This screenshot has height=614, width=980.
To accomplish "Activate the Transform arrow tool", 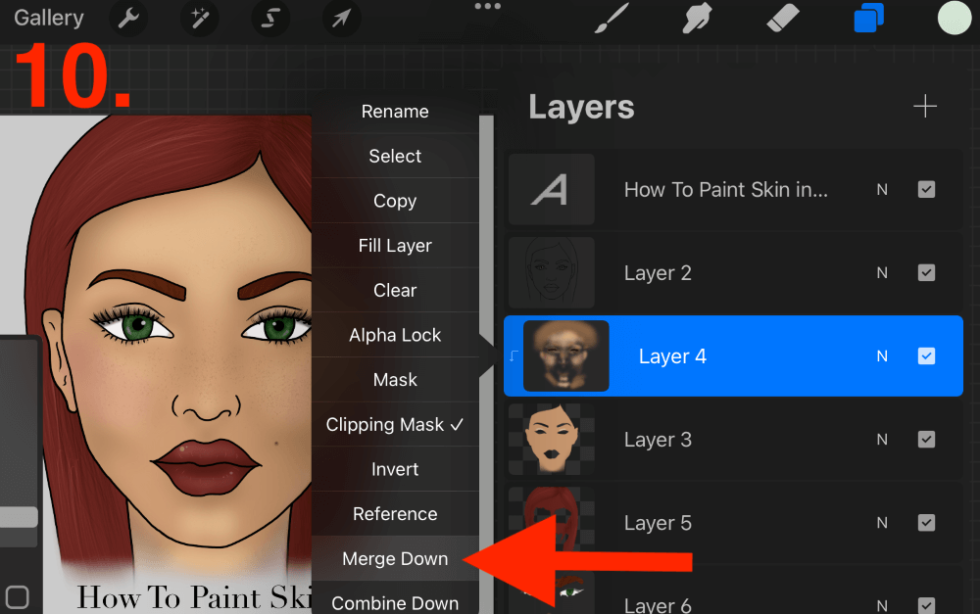I will pyautogui.click(x=341, y=18).
